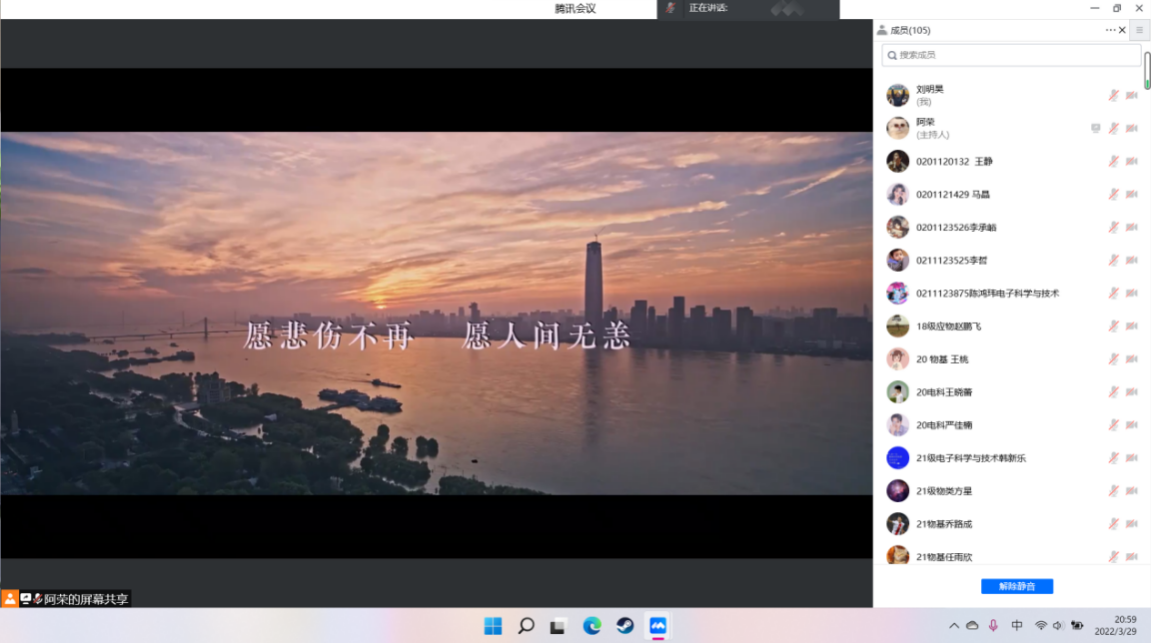Toggle camera icon for 0201120132 王静
Screen dimensions: 1151x643
(x=1132, y=161)
